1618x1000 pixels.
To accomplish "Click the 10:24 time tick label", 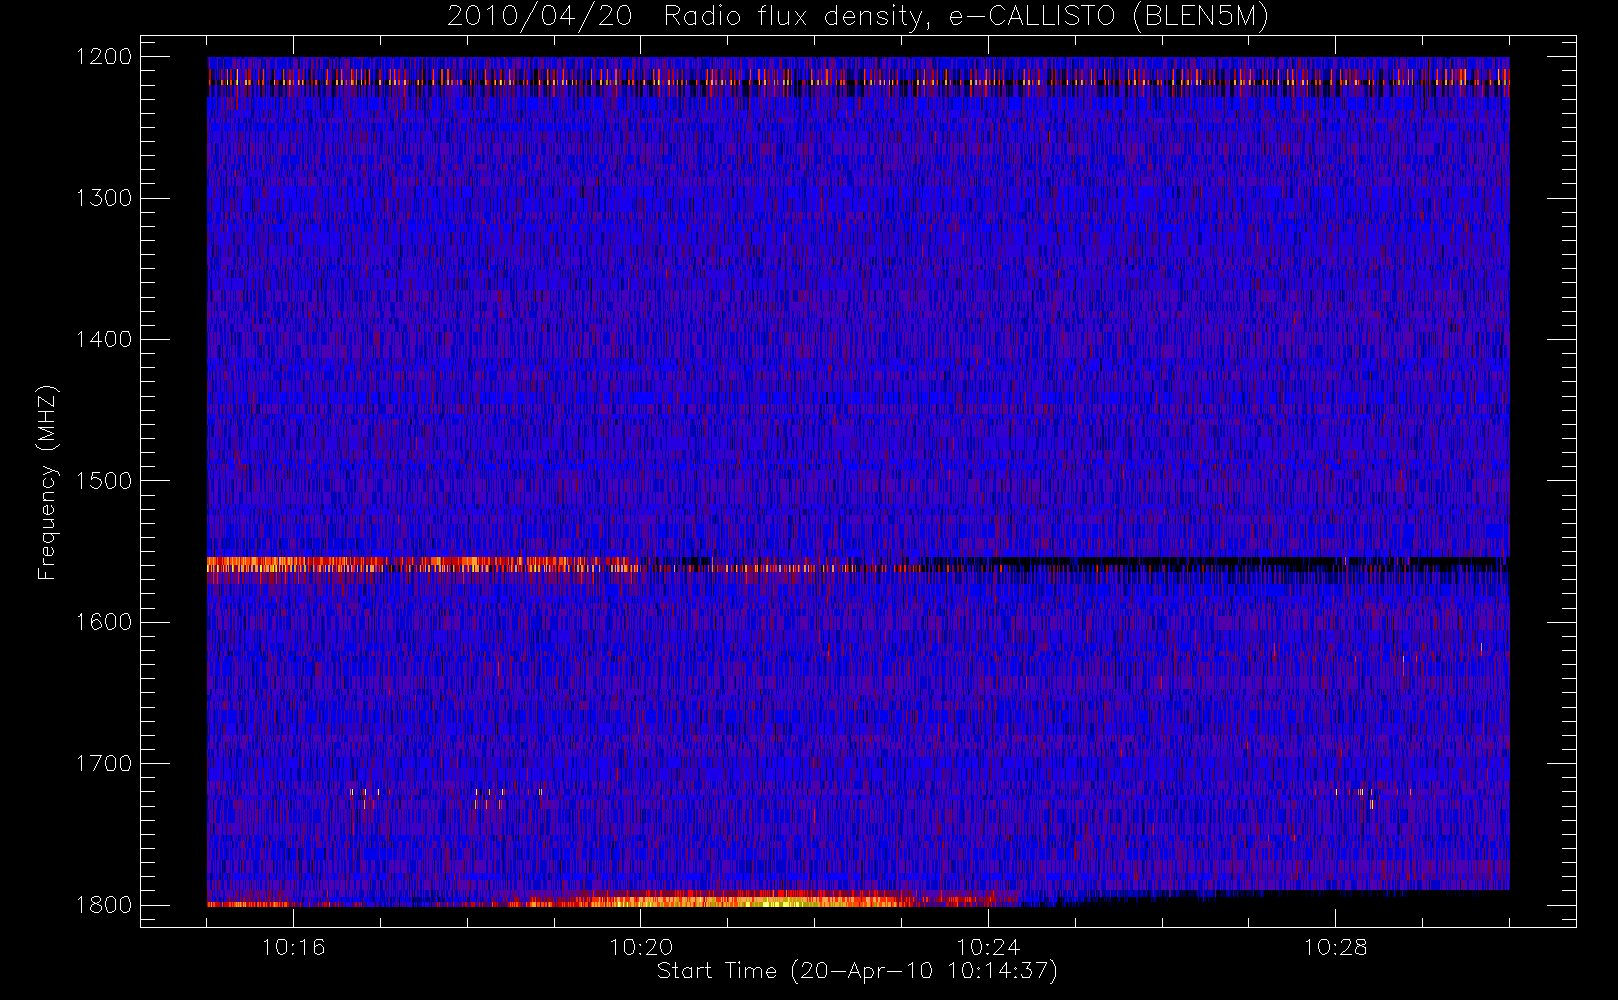I will pos(988,947).
